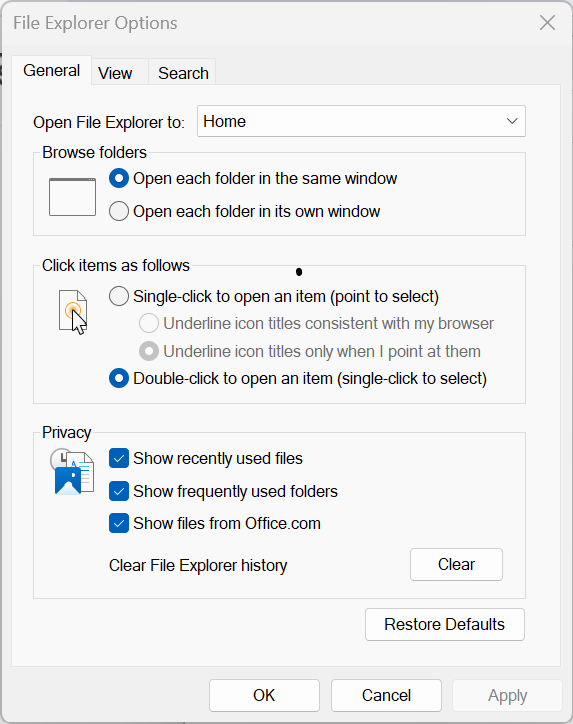Cancel the dialog changes
The image size is (573, 724).
(386, 695)
